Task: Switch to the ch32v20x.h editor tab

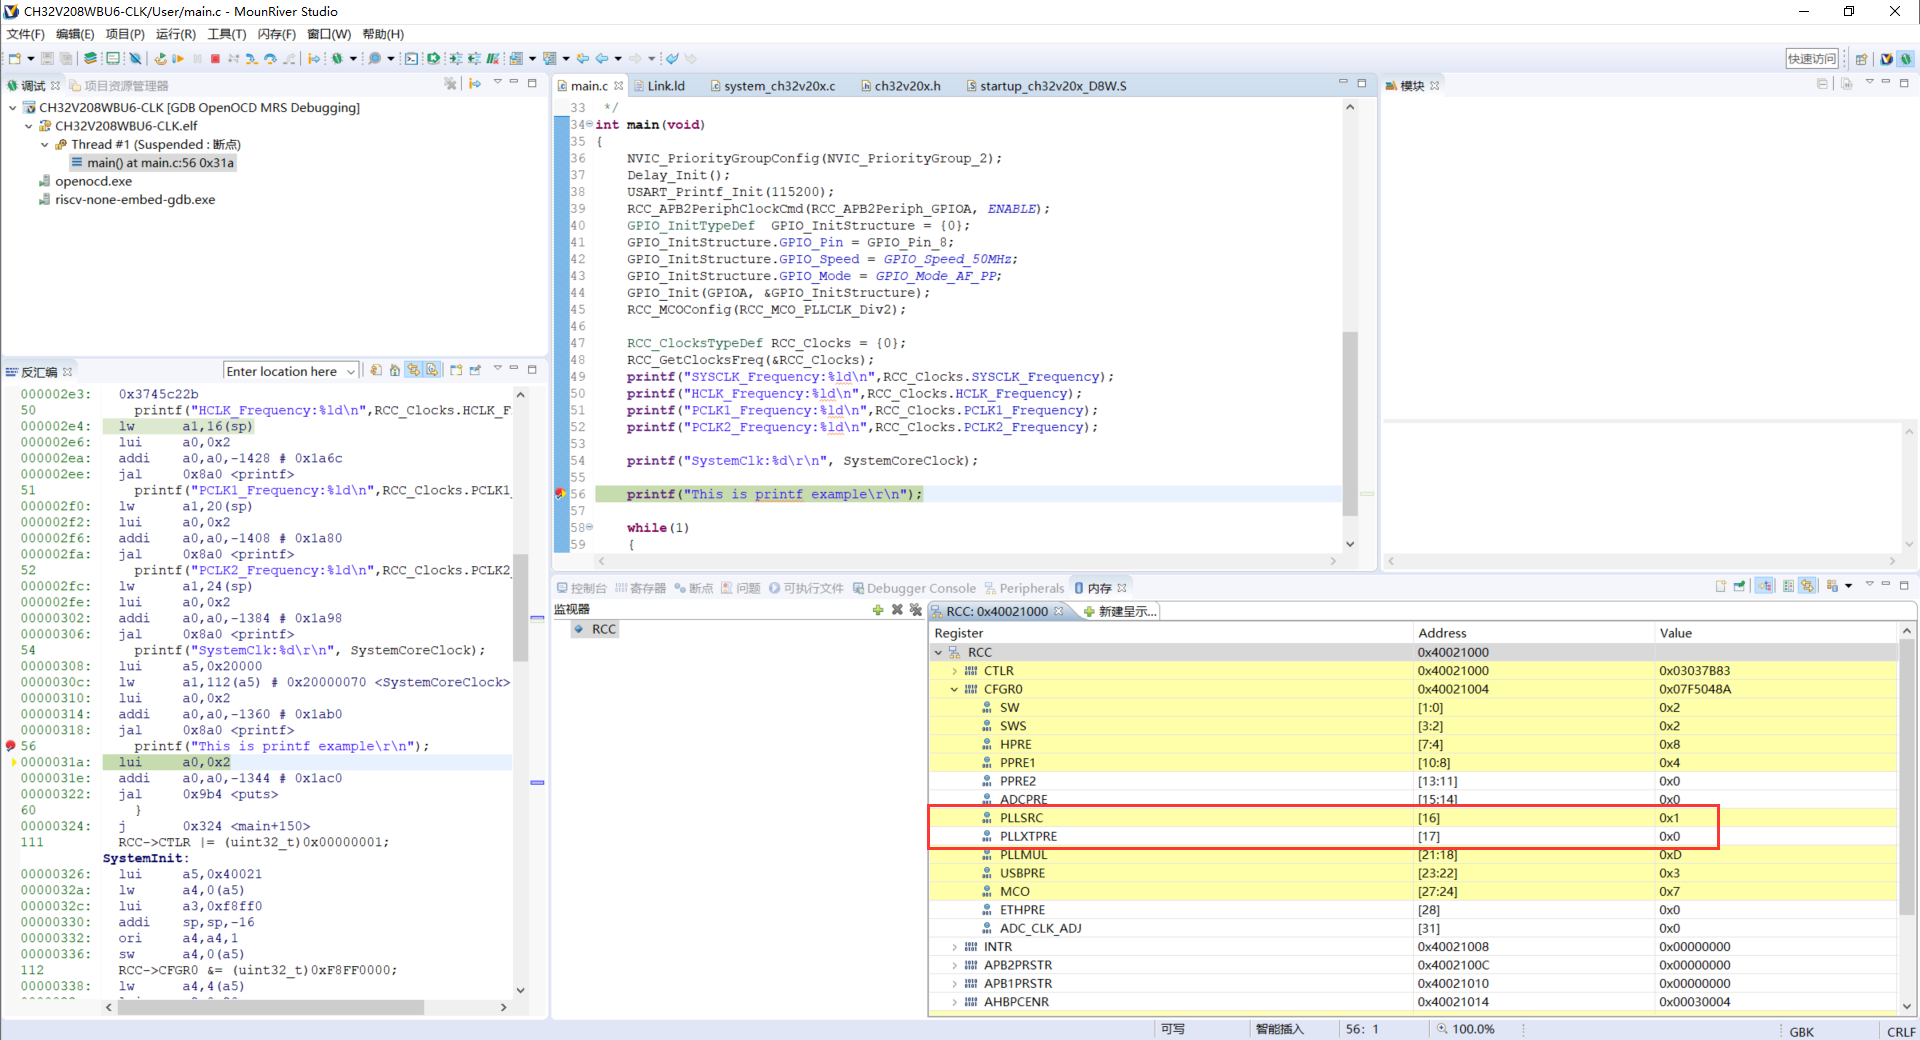Action: (x=901, y=86)
